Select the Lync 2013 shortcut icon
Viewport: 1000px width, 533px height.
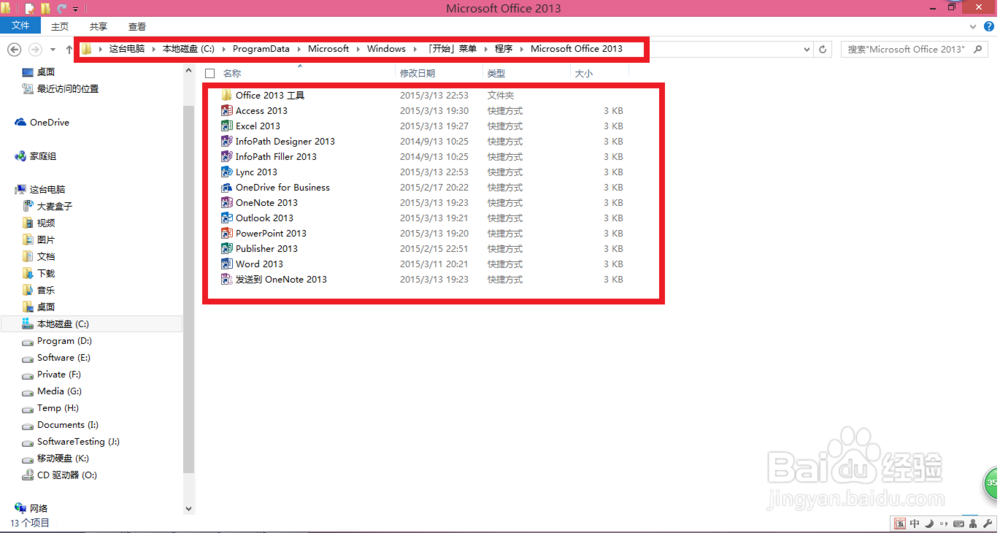click(x=226, y=172)
